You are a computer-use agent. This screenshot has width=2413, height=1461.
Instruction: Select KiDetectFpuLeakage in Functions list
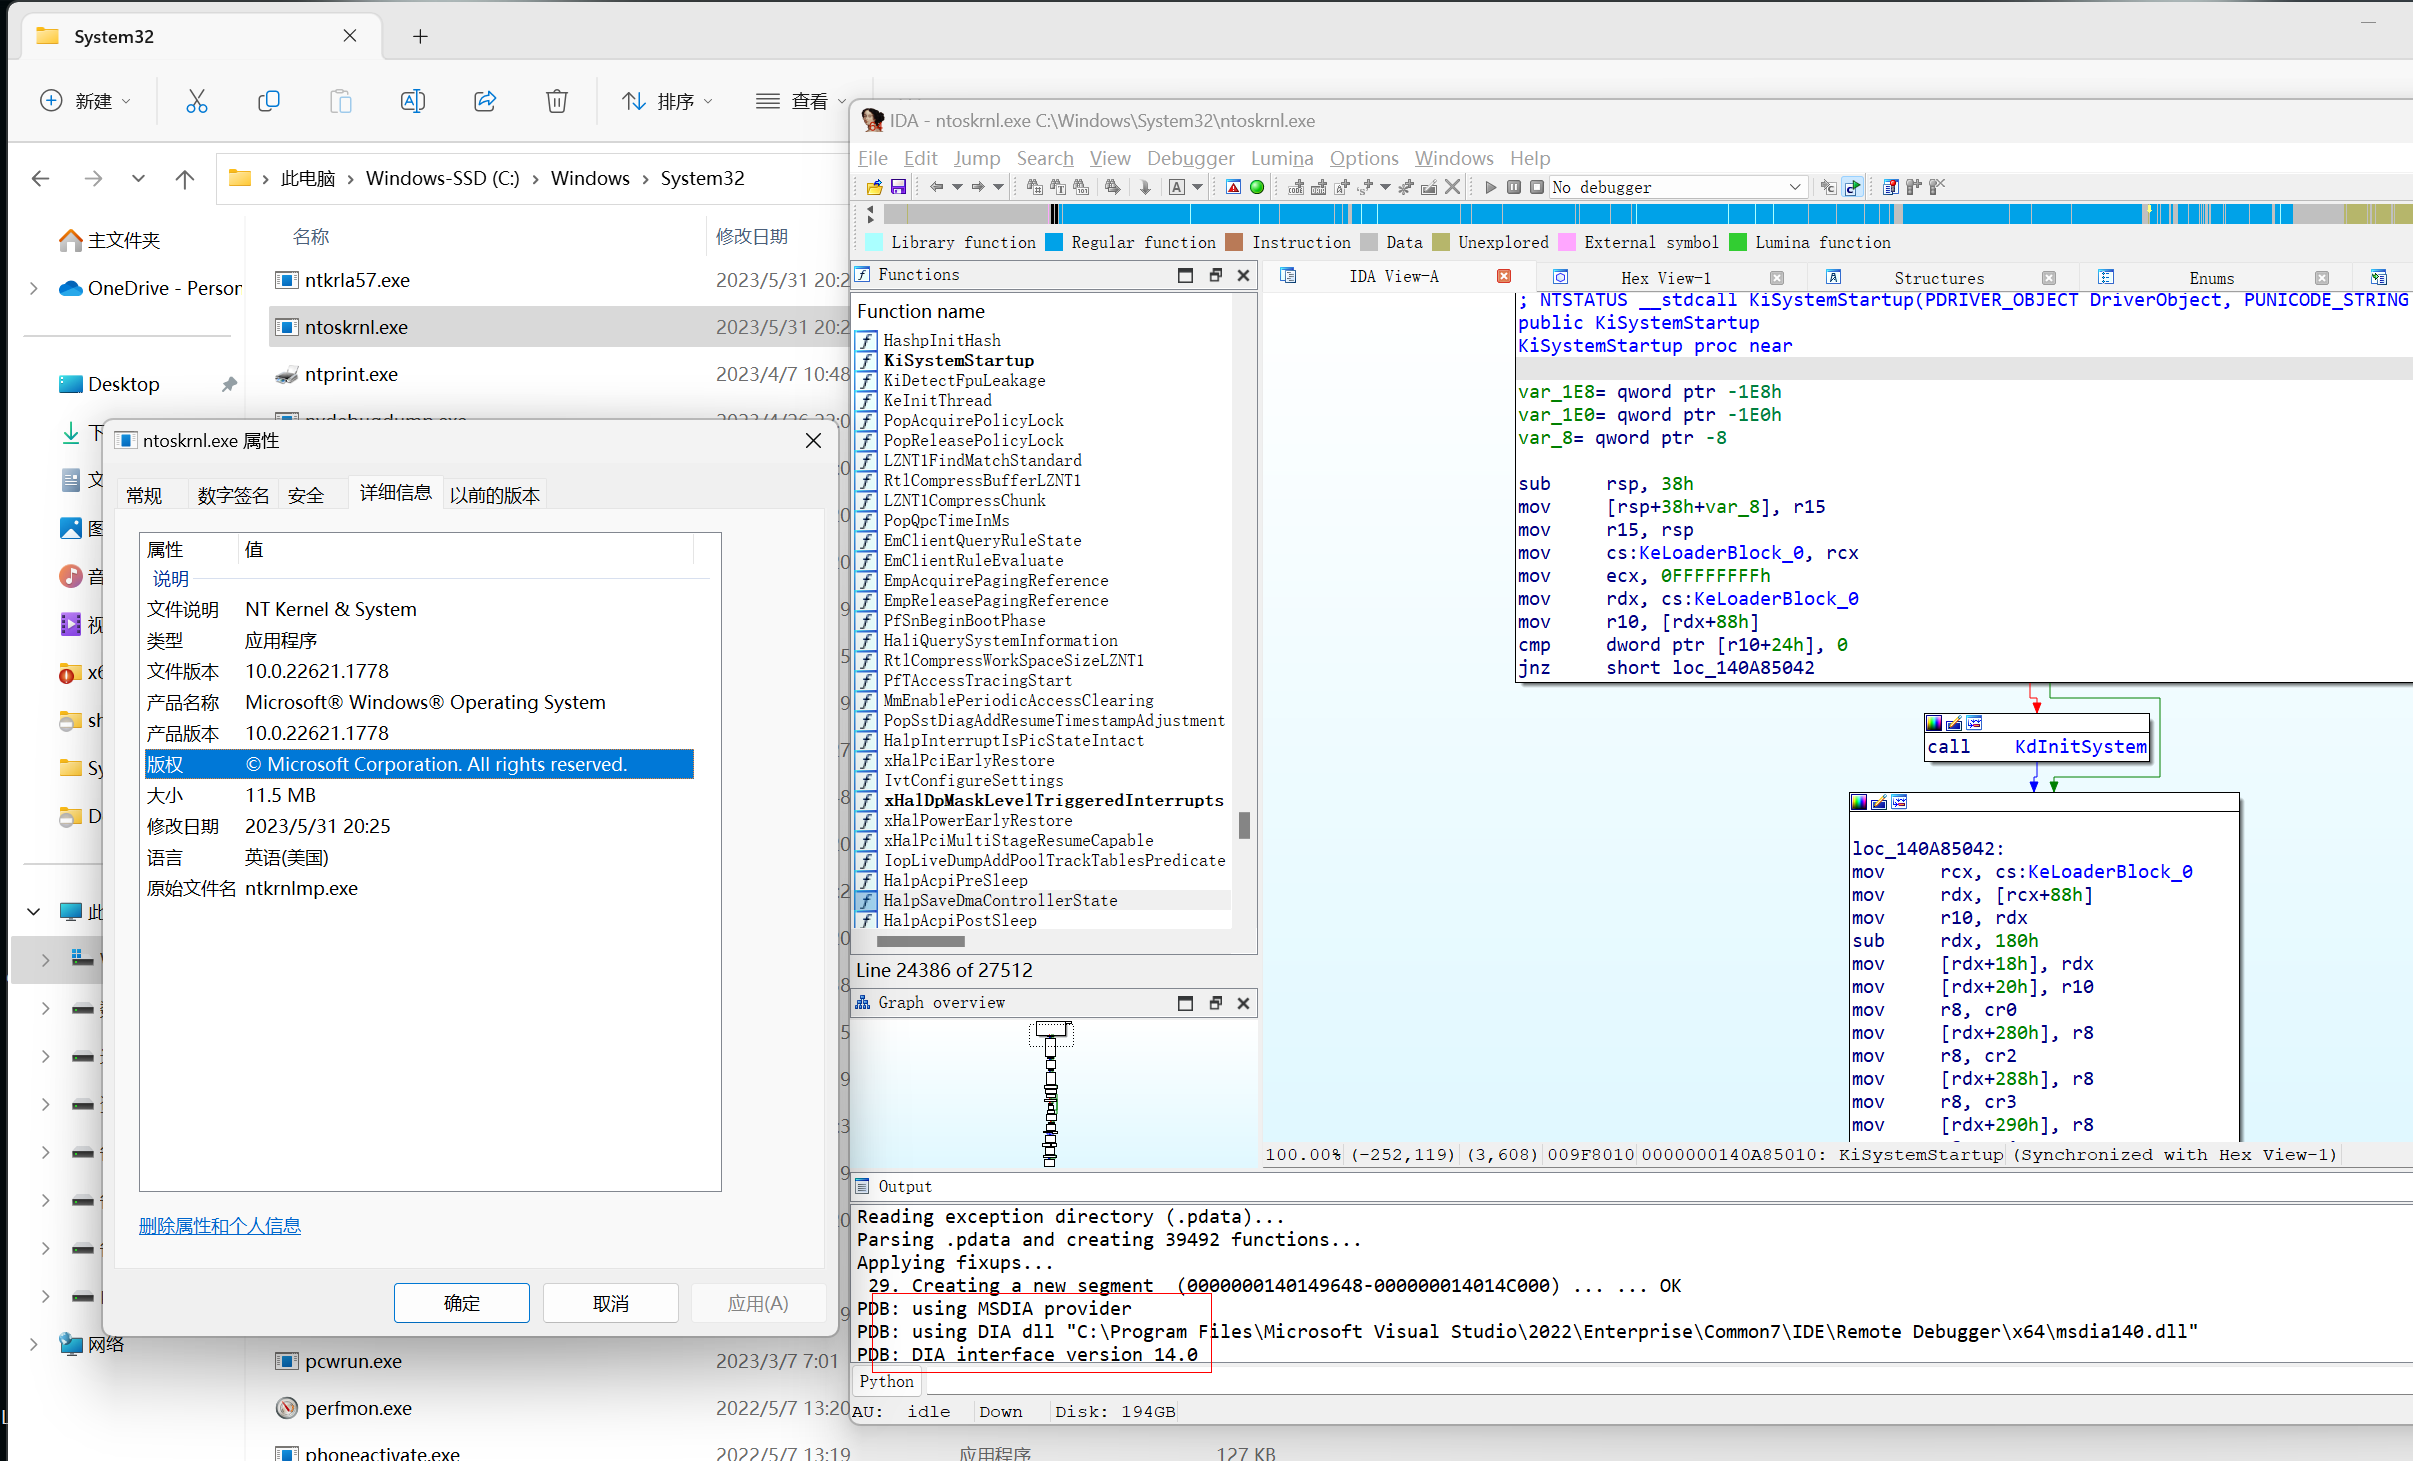coord(964,380)
